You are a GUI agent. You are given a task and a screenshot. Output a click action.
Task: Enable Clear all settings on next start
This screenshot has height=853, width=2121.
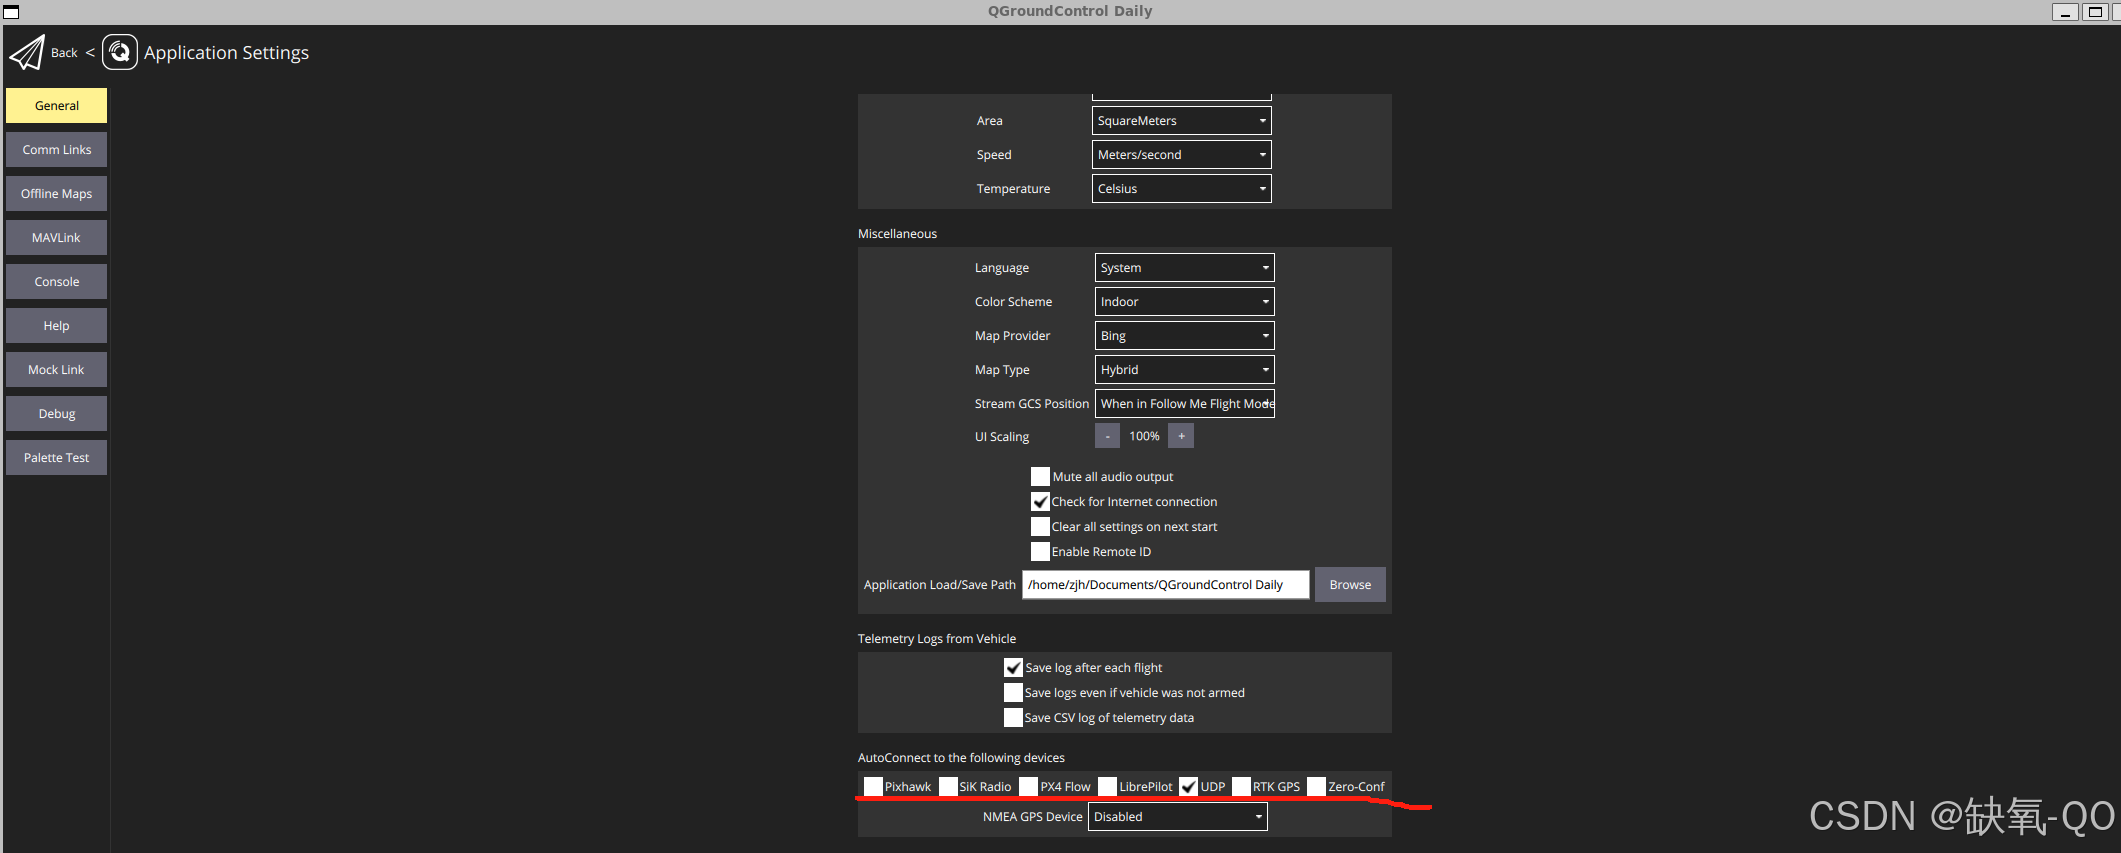[x=1040, y=527]
